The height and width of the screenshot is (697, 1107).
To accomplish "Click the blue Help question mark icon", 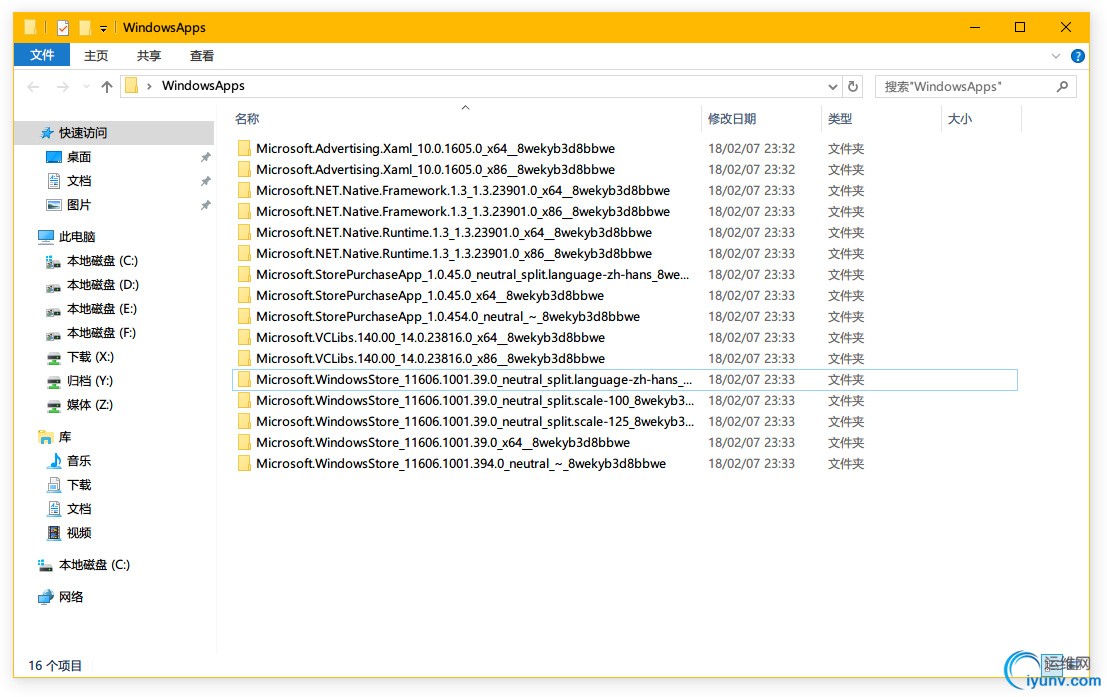I will pos(1078,56).
